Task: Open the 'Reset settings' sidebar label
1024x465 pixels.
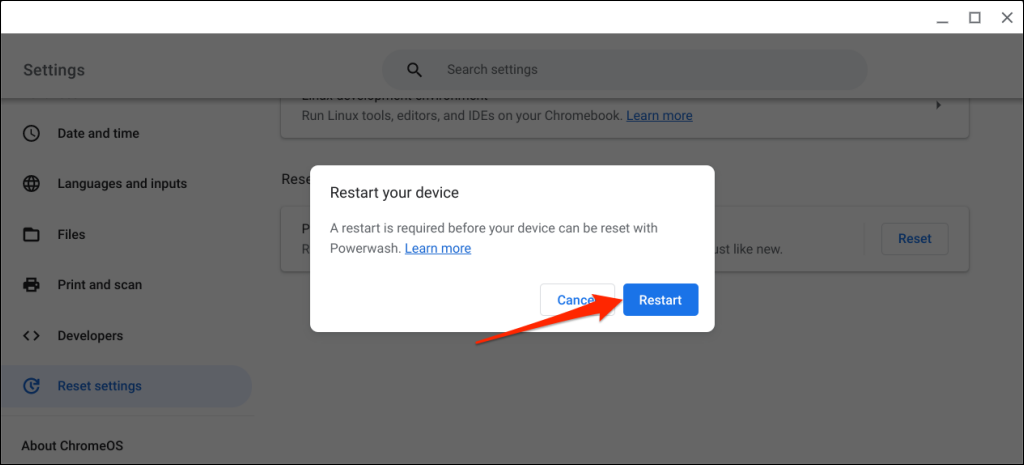Action: coord(100,386)
